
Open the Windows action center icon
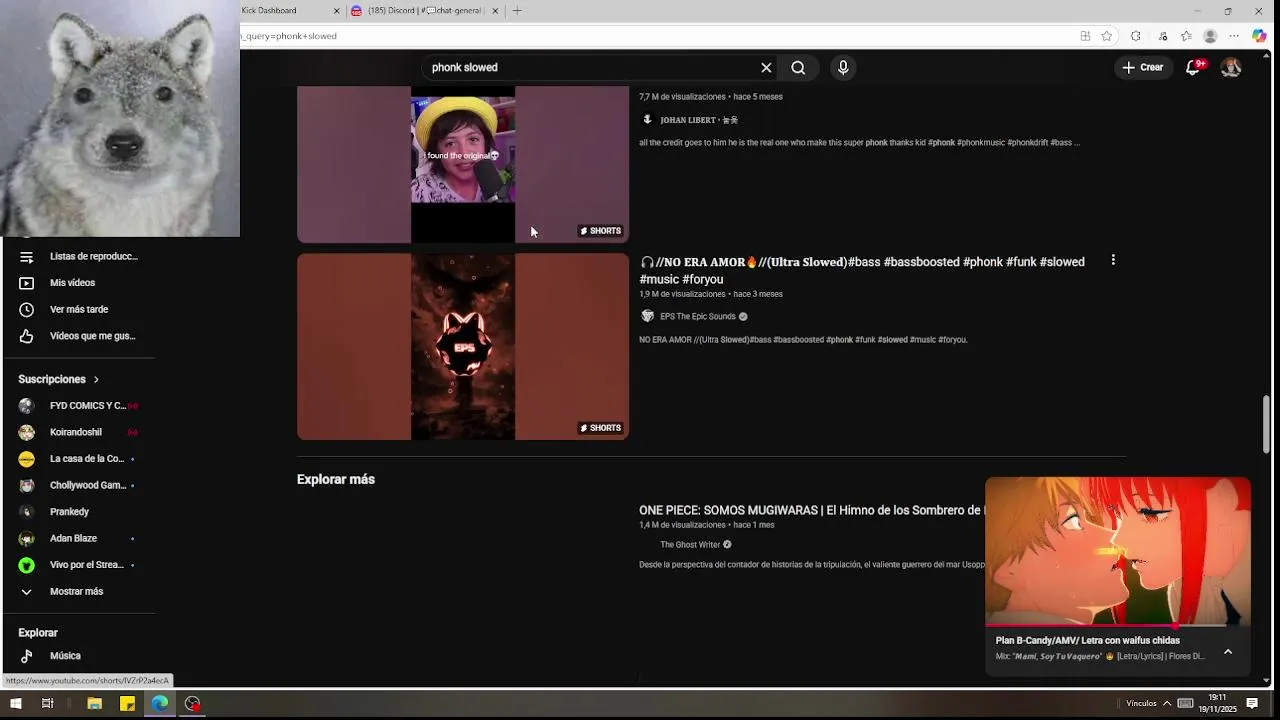pyautogui.click(x=1252, y=704)
